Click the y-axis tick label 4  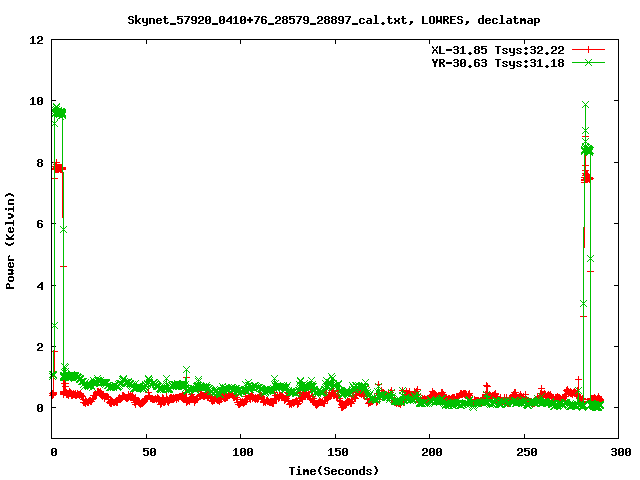(40, 286)
